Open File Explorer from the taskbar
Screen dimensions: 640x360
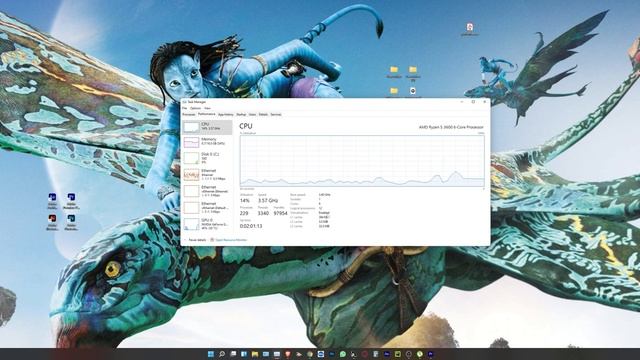255,354
